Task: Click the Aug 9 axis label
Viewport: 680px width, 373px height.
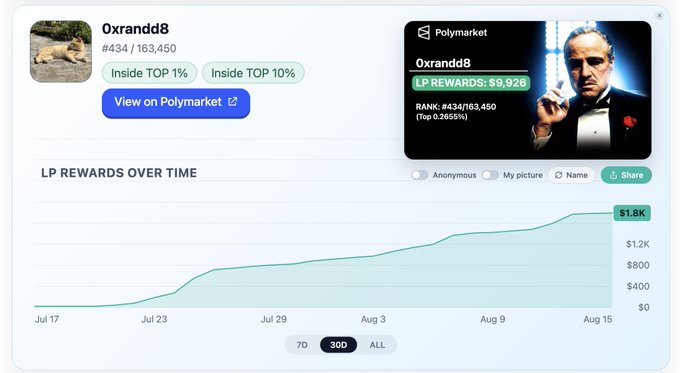Action: pos(493,319)
